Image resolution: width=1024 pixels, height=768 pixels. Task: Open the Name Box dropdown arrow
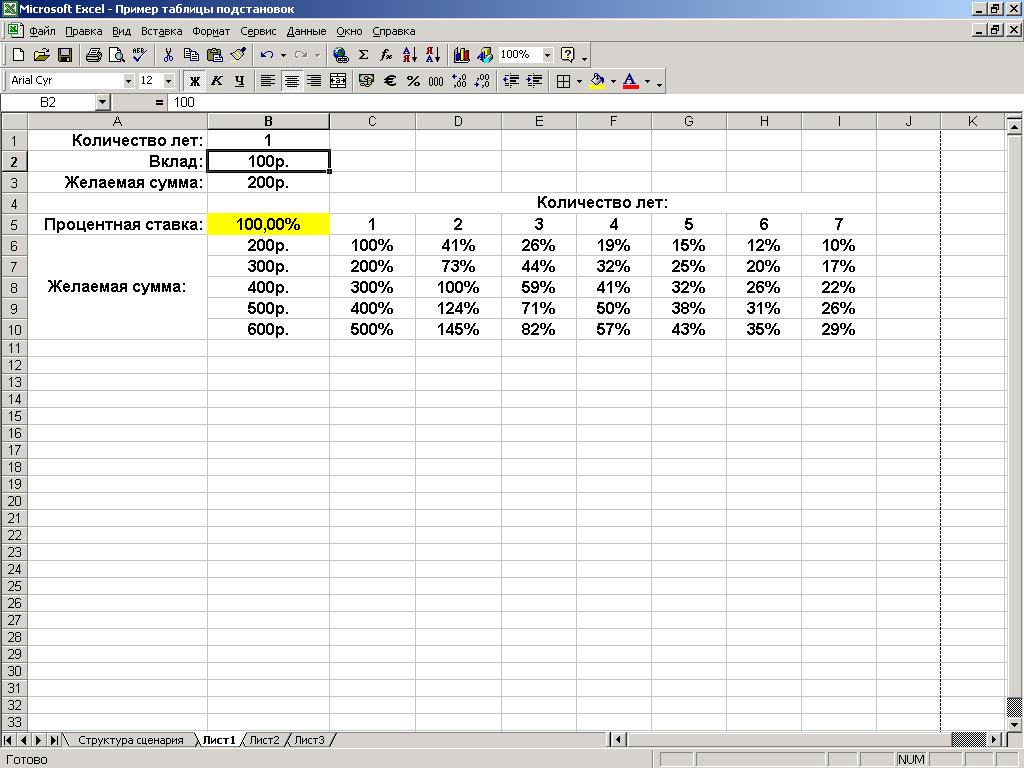click(x=102, y=103)
